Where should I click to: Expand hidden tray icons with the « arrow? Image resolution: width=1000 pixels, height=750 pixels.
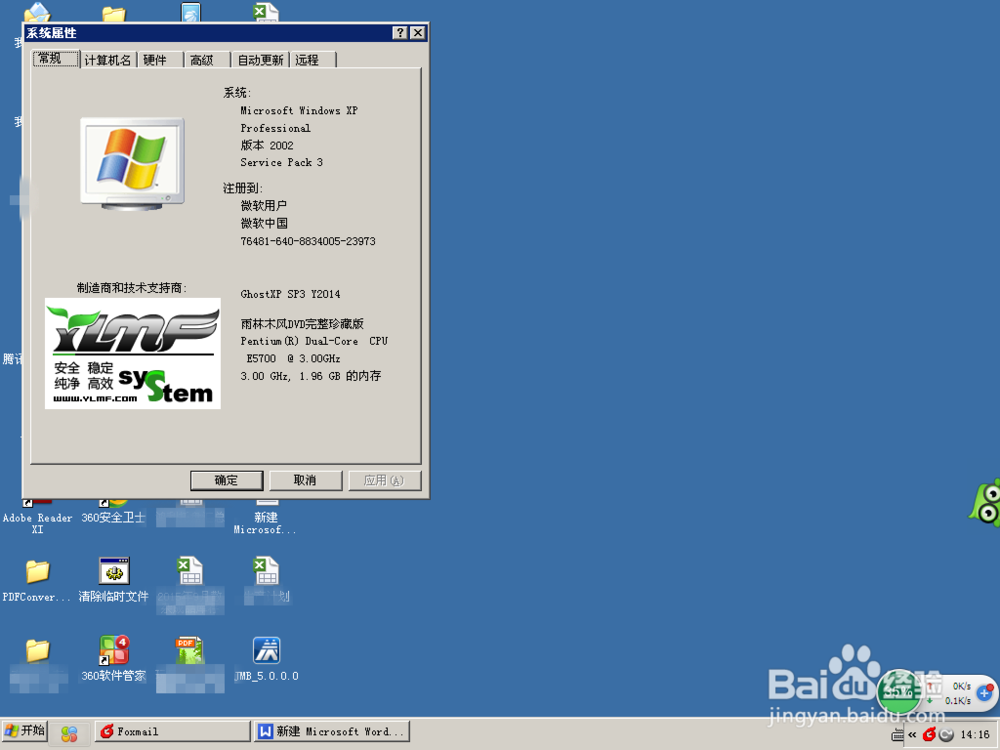pos(912,735)
